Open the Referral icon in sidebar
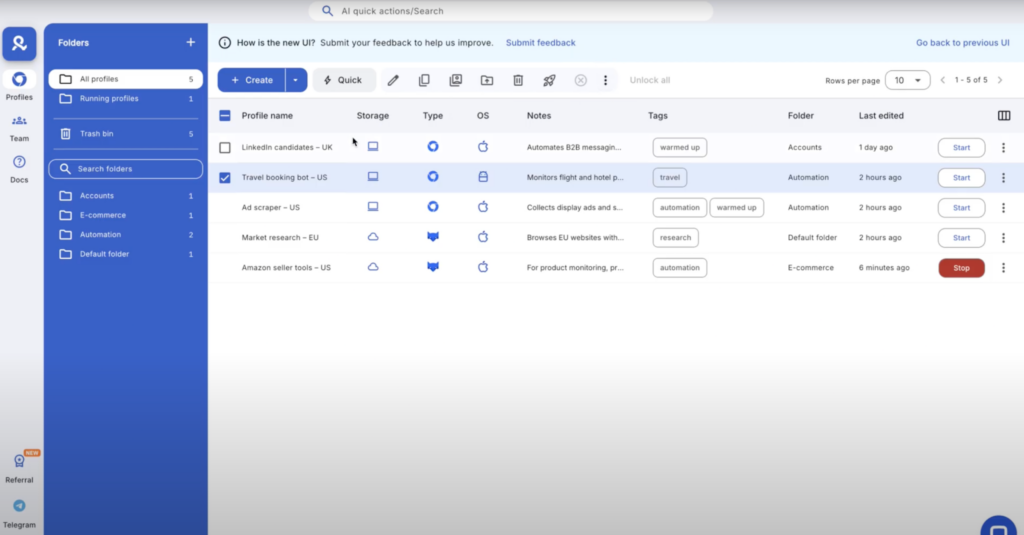Image resolution: width=1024 pixels, height=535 pixels. 19,467
